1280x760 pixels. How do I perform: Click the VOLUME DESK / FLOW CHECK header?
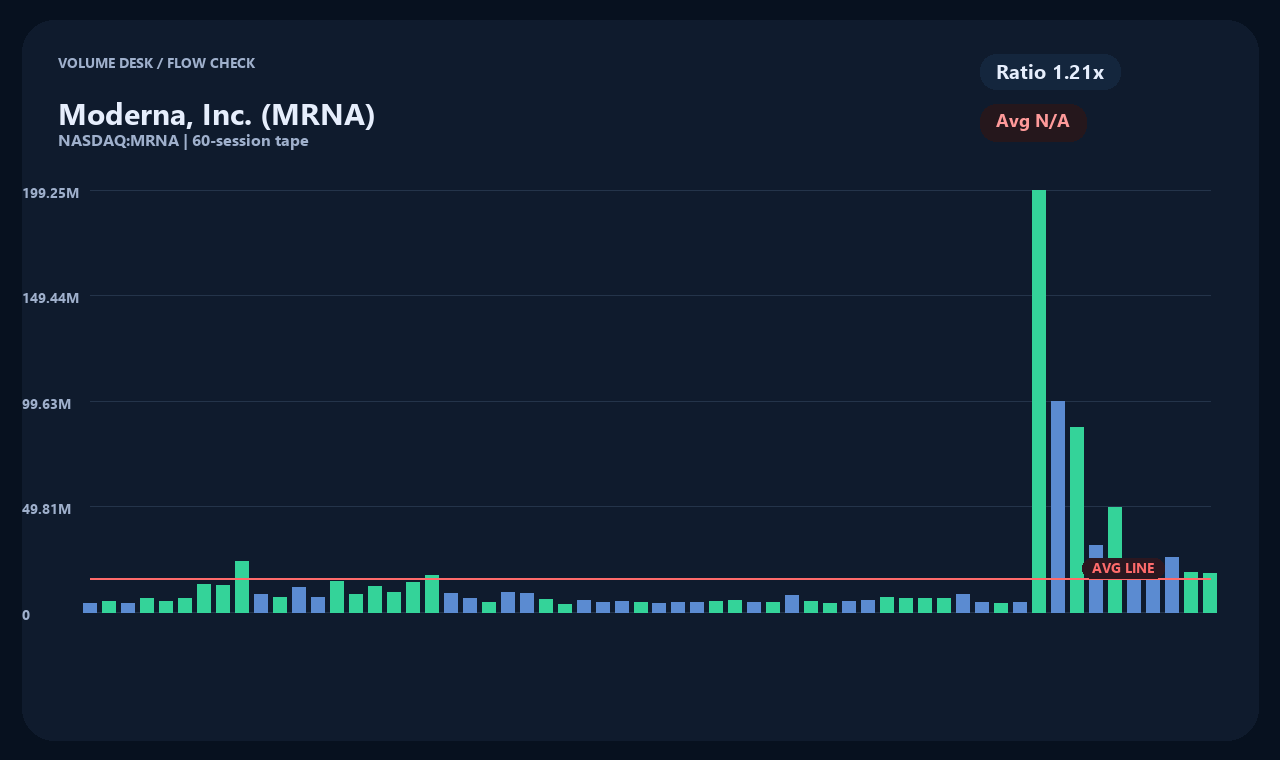tap(157, 63)
